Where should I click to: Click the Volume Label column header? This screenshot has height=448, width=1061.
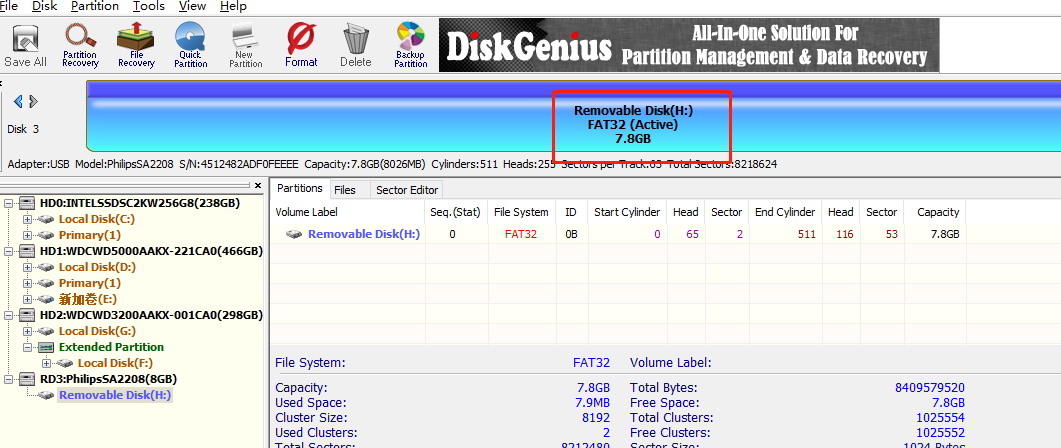pyautogui.click(x=347, y=212)
